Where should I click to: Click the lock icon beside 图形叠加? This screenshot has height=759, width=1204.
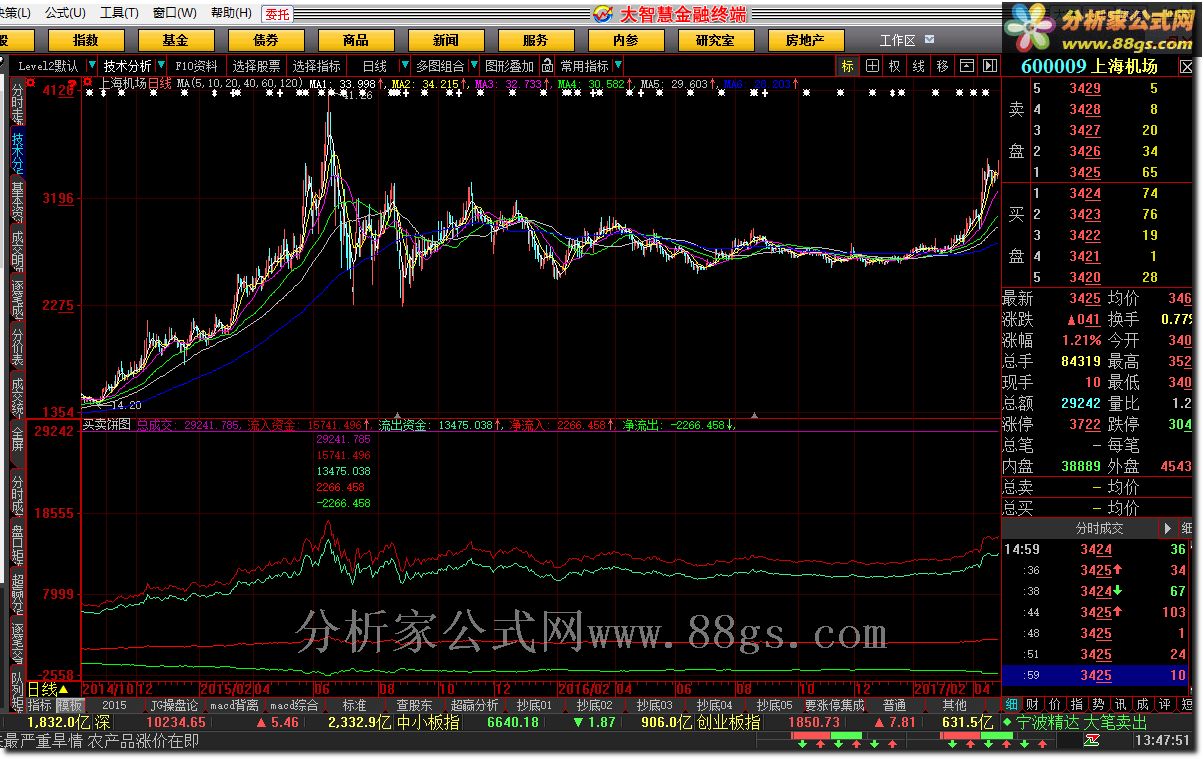[547, 66]
